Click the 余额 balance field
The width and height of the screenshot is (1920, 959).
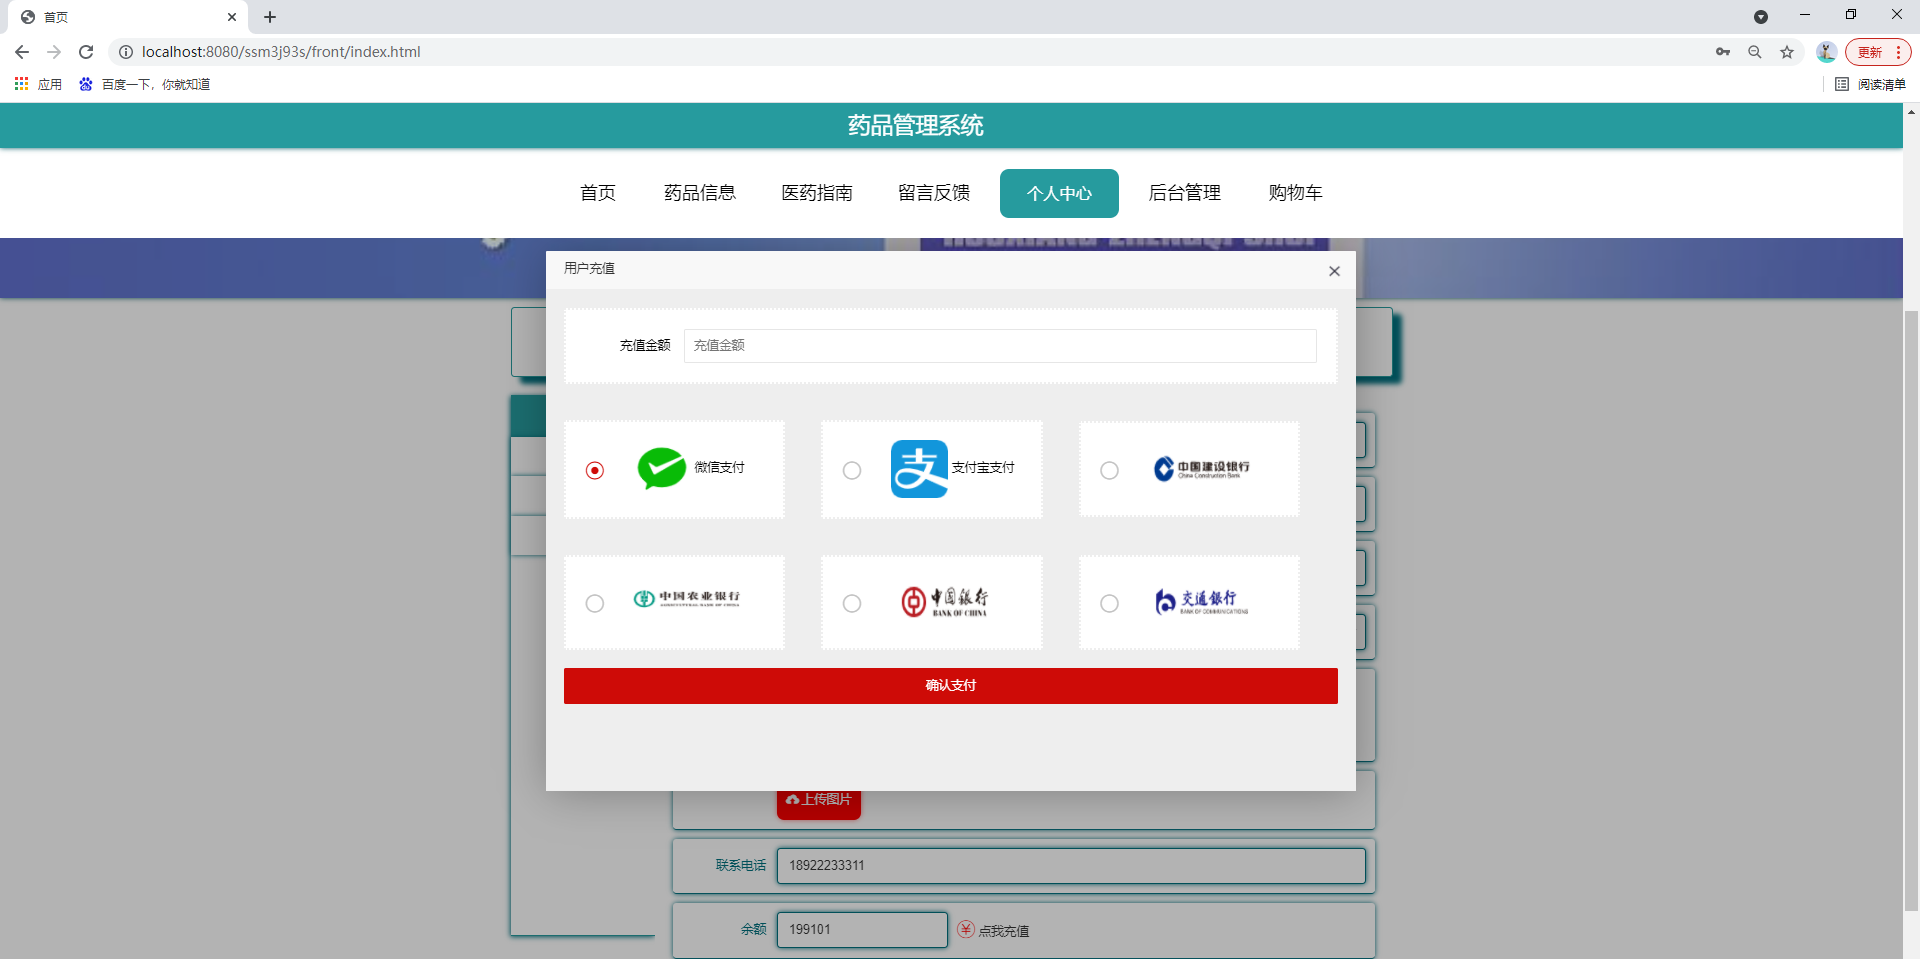coord(862,930)
